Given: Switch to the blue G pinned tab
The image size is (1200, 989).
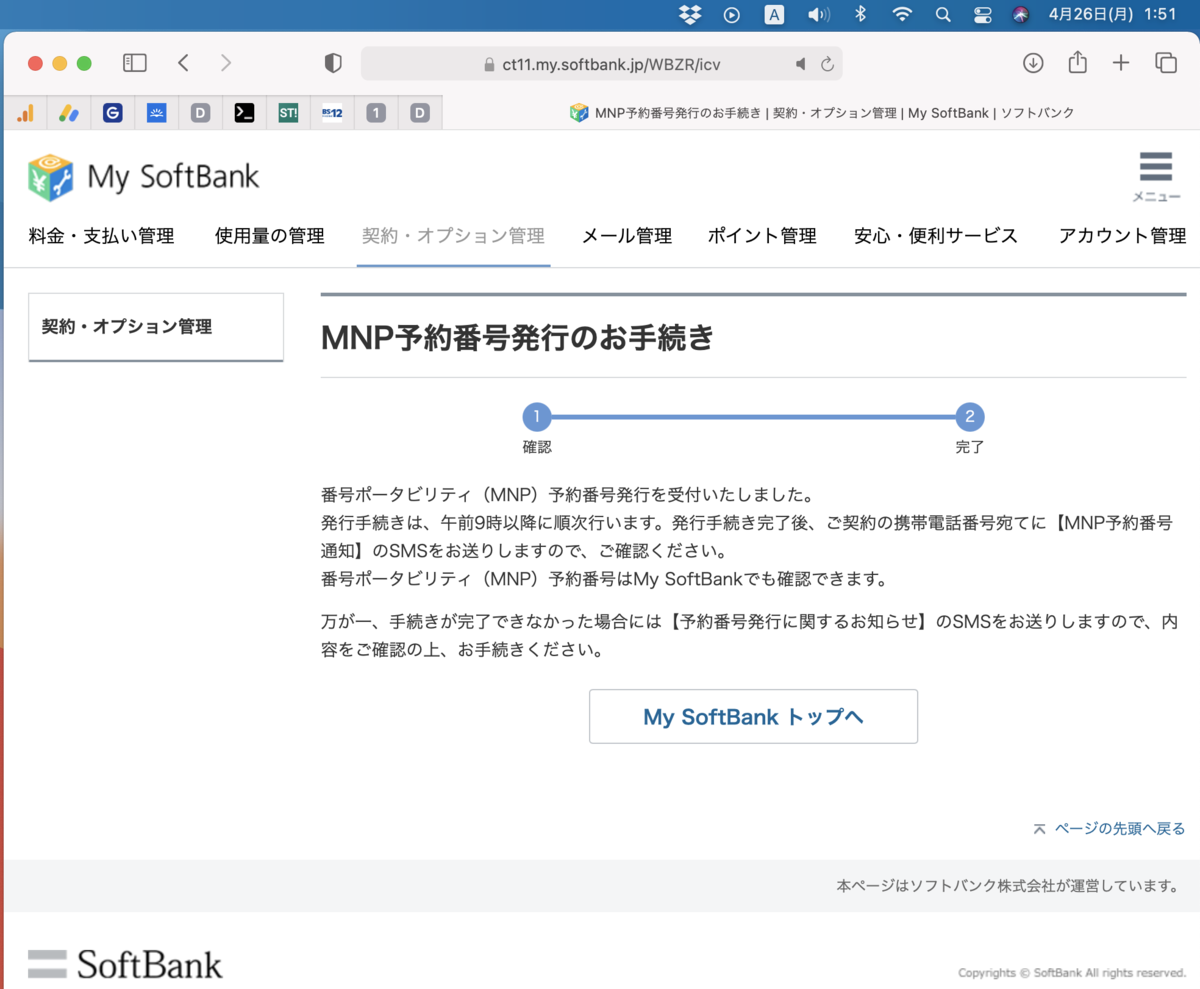Looking at the screenshot, I should pyautogui.click(x=113, y=113).
